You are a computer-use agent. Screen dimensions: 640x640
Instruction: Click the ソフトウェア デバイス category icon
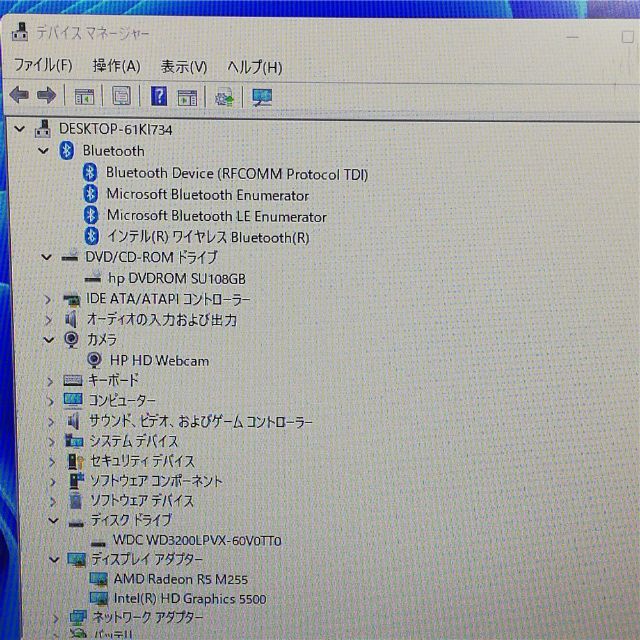click(x=76, y=500)
